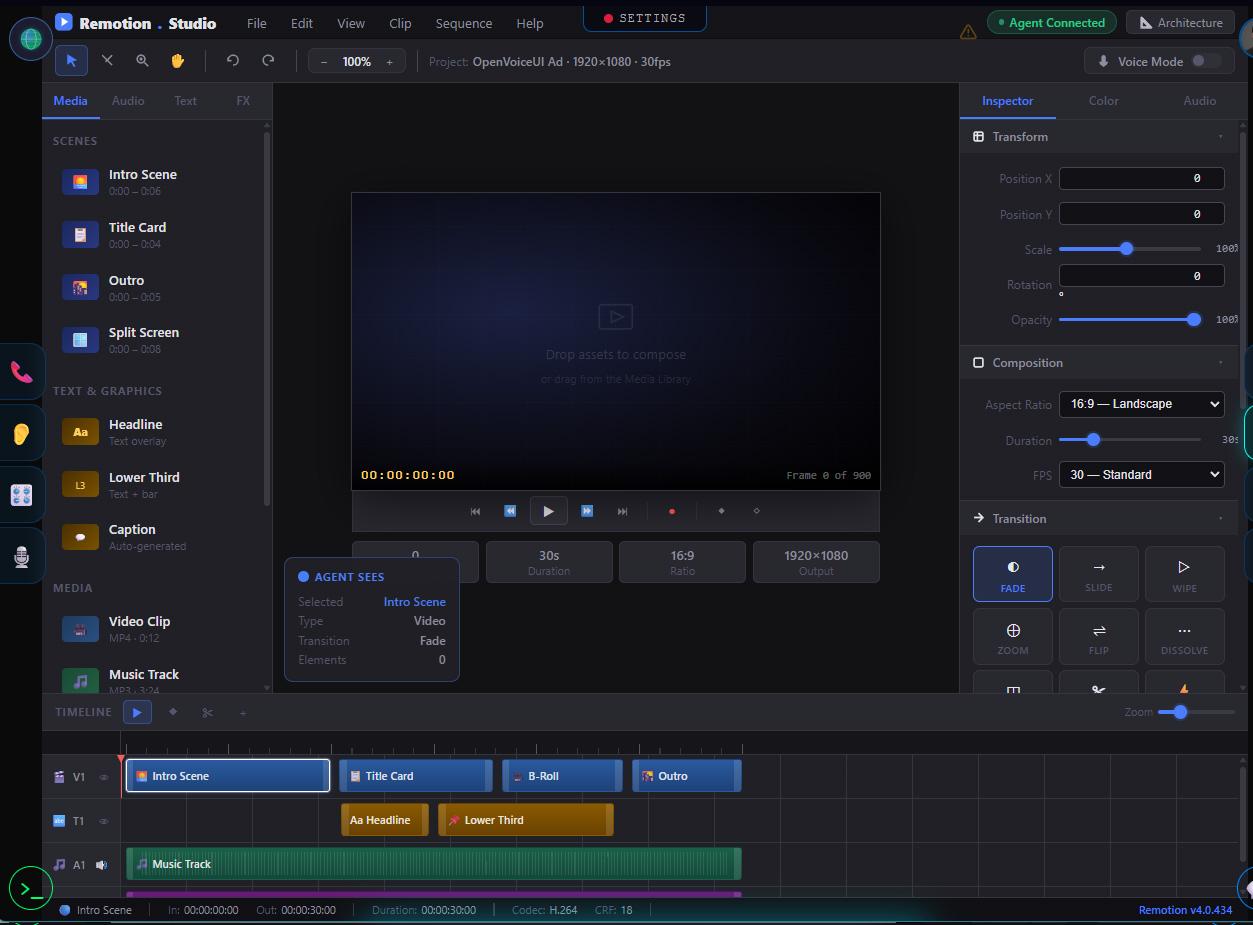Click the Undo arrow icon
The width and height of the screenshot is (1253, 925).
tap(233, 60)
